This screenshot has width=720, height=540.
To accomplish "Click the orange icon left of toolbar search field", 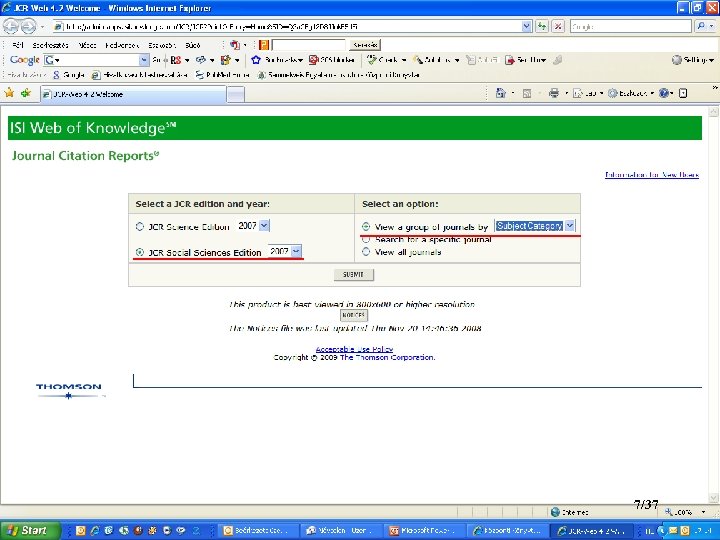I will coord(264,45).
